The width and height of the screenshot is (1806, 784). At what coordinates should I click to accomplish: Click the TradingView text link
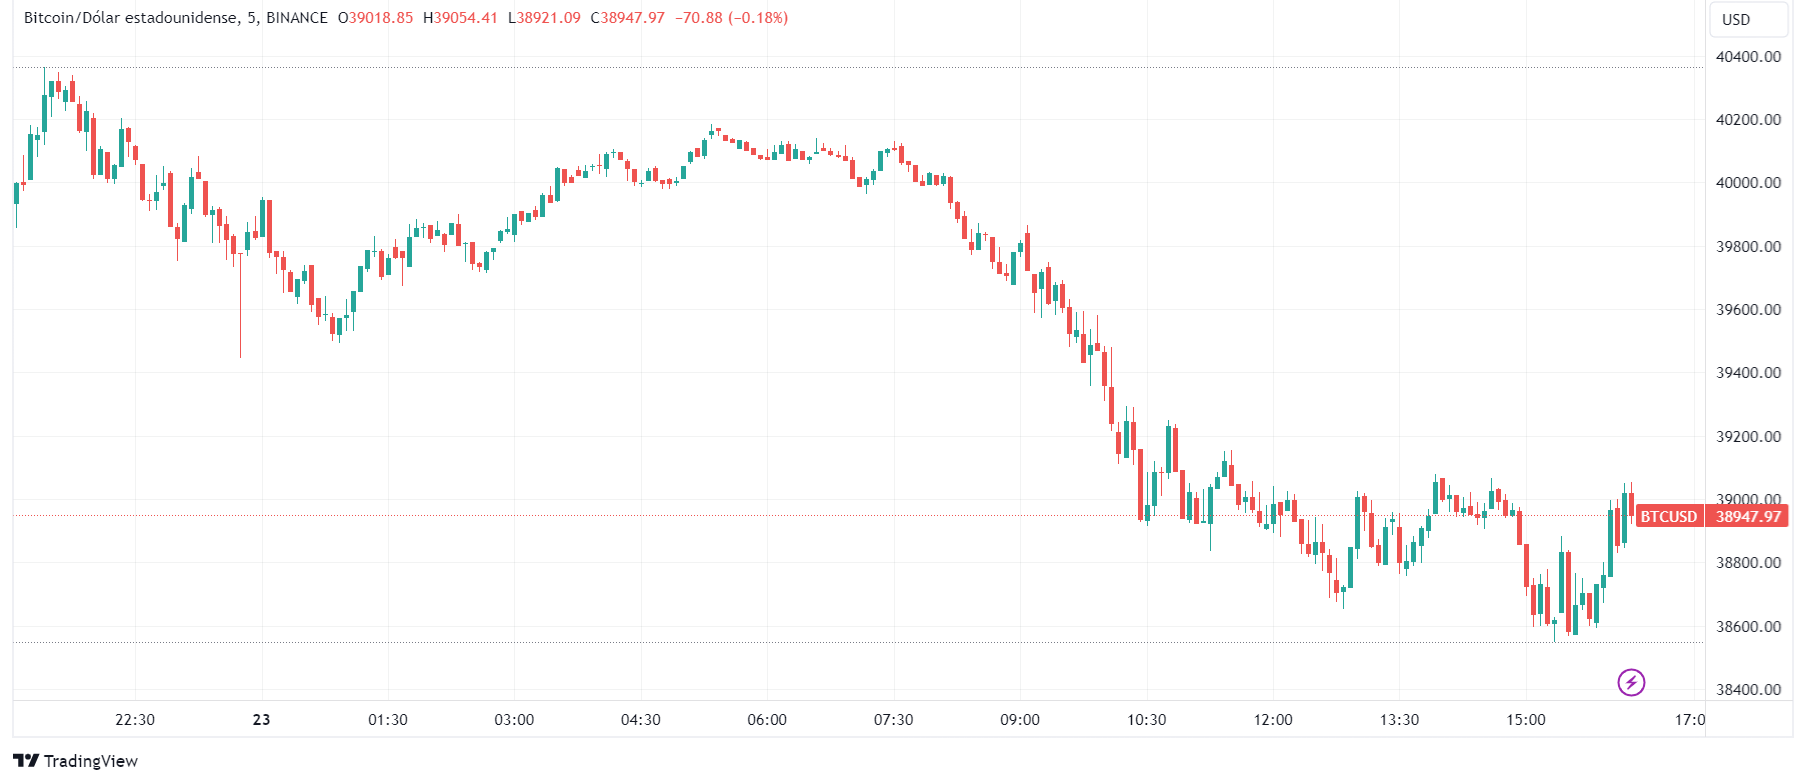coord(91,761)
